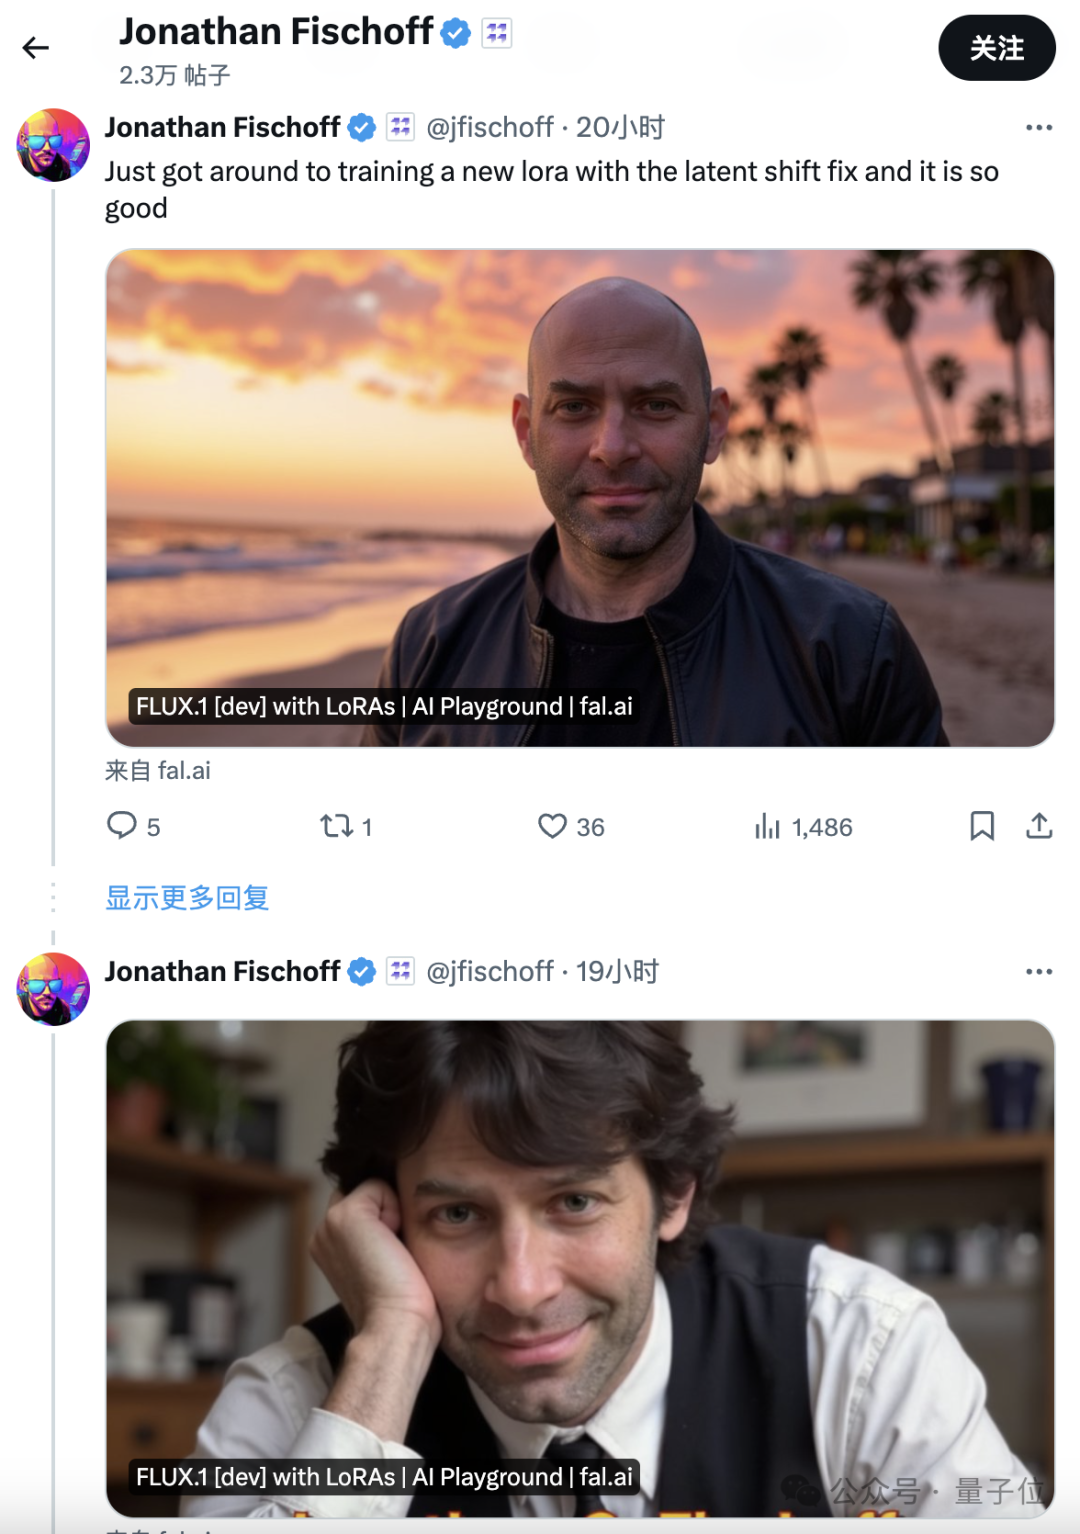The image size is (1080, 1534).
Task: Follow Jonathan Fischoff with 关注 button
Action: 997,48
